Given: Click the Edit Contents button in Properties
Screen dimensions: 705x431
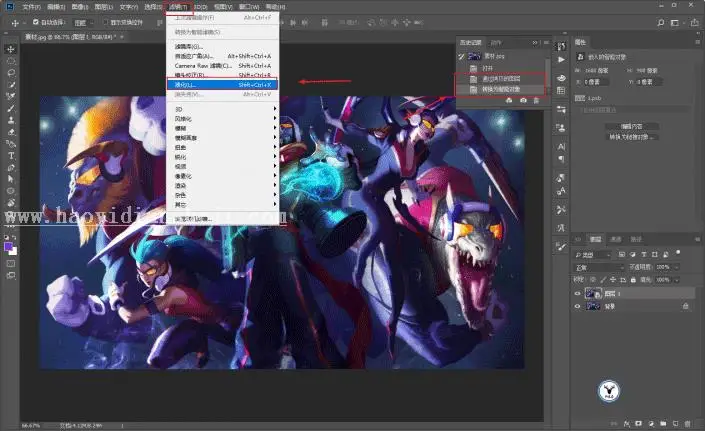Looking at the screenshot, I should 632,127.
